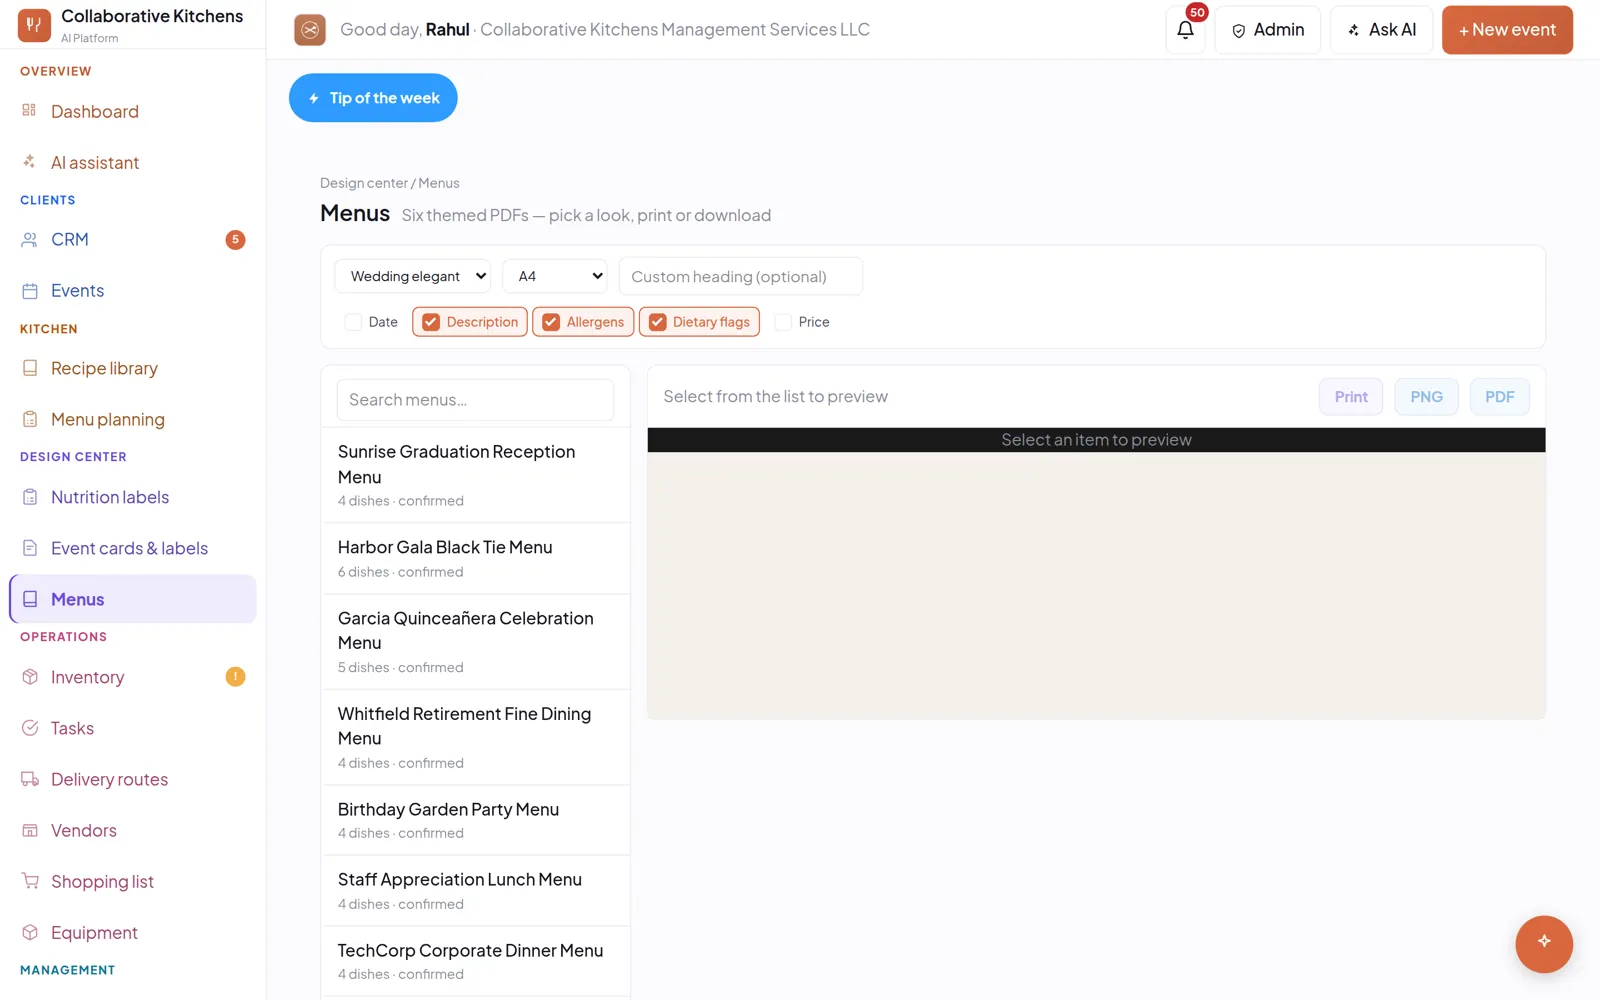Click the Recipe library book icon
Screen dimensions: 1600x1000
[x=30, y=368]
